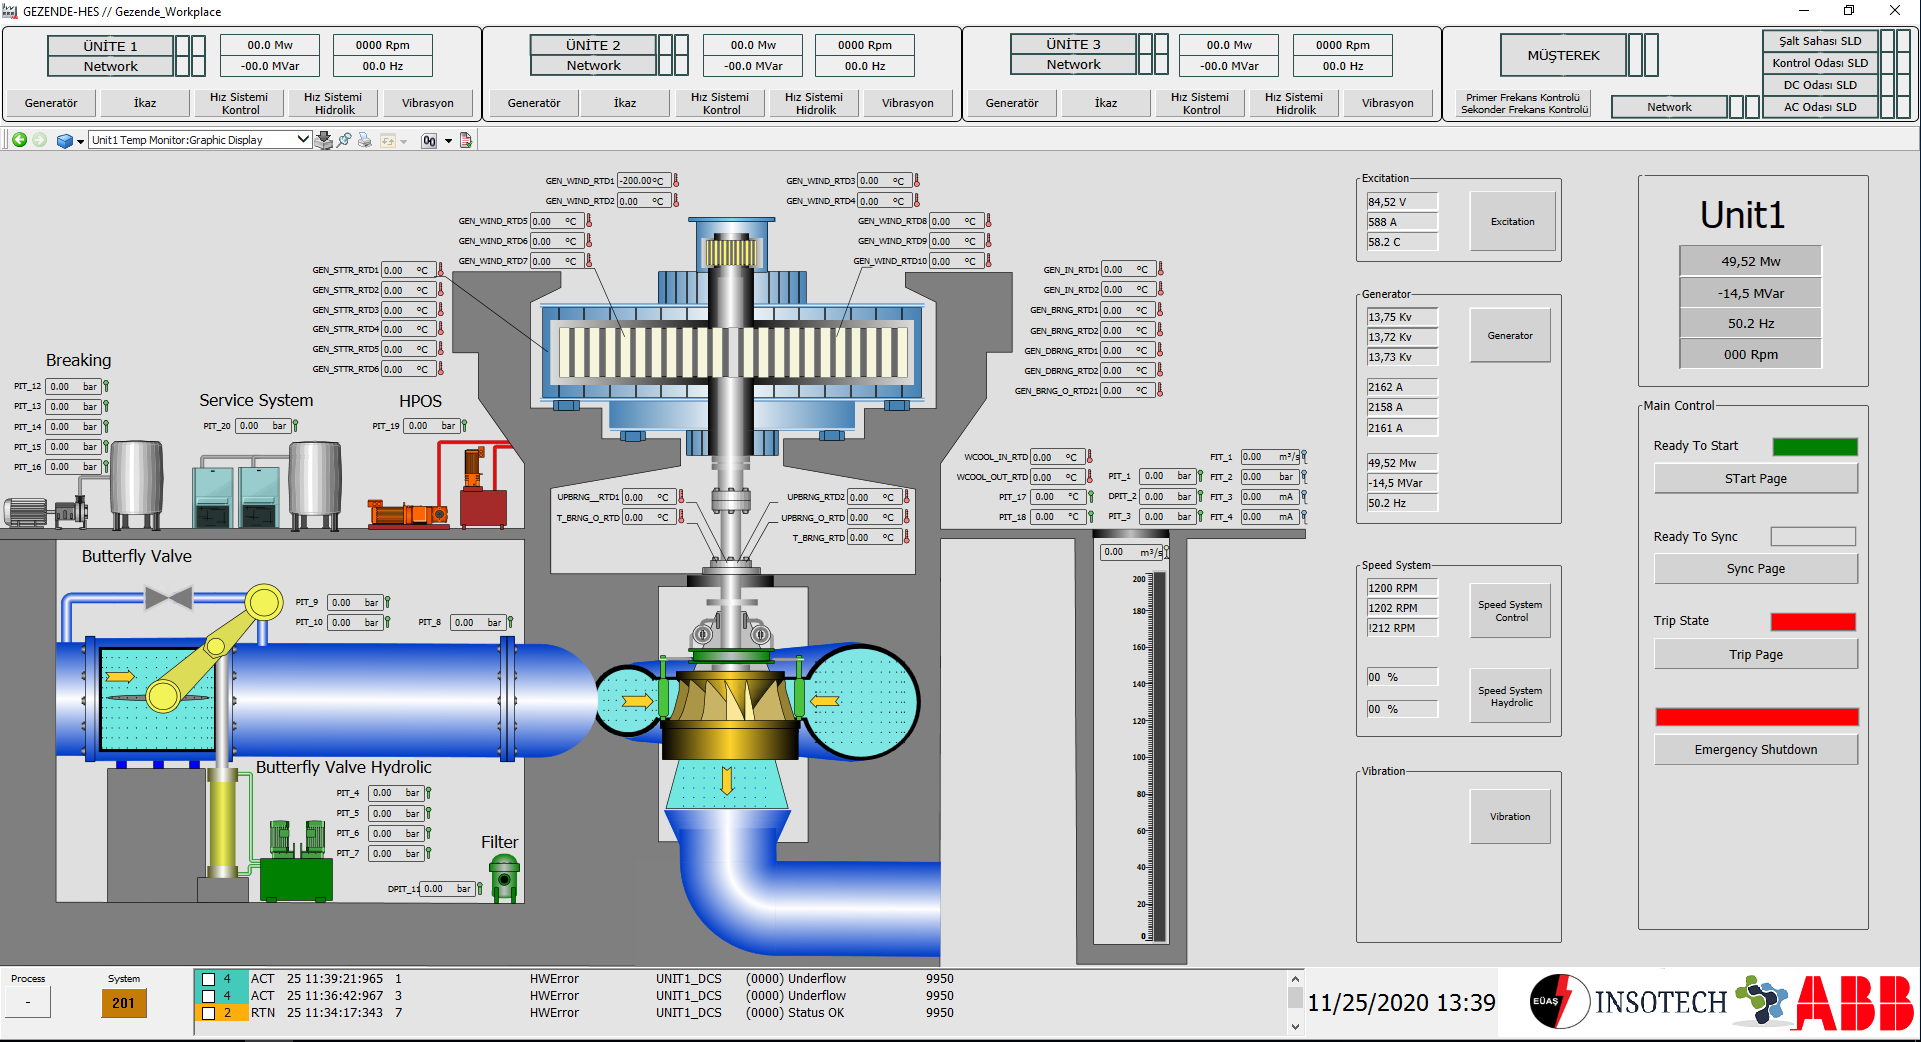Open the Sync Page button
The height and width of the screenshot is (1042, 1921).
click(1755, 569)
